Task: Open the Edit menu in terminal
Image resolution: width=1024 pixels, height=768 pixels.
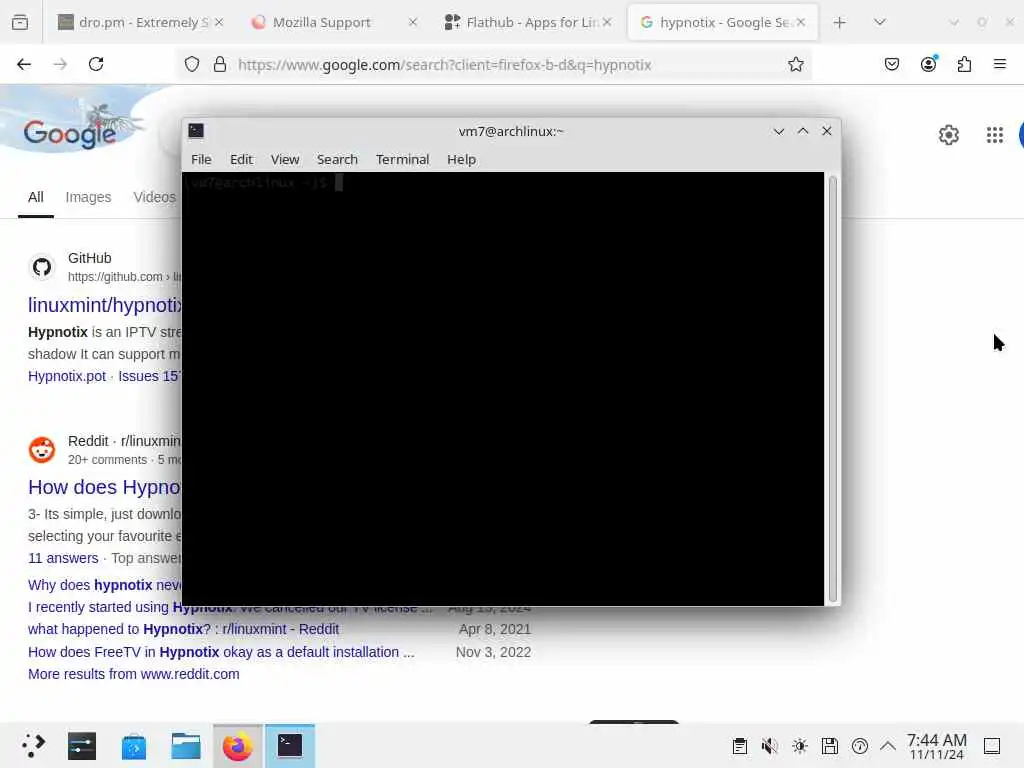Action: click(241, 159)
